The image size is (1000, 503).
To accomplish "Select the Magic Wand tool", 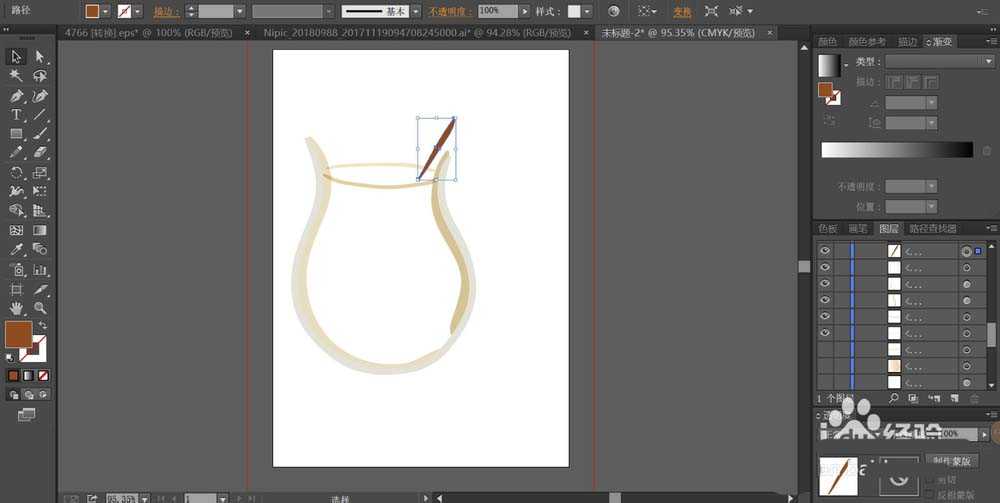I will point(17,76).
